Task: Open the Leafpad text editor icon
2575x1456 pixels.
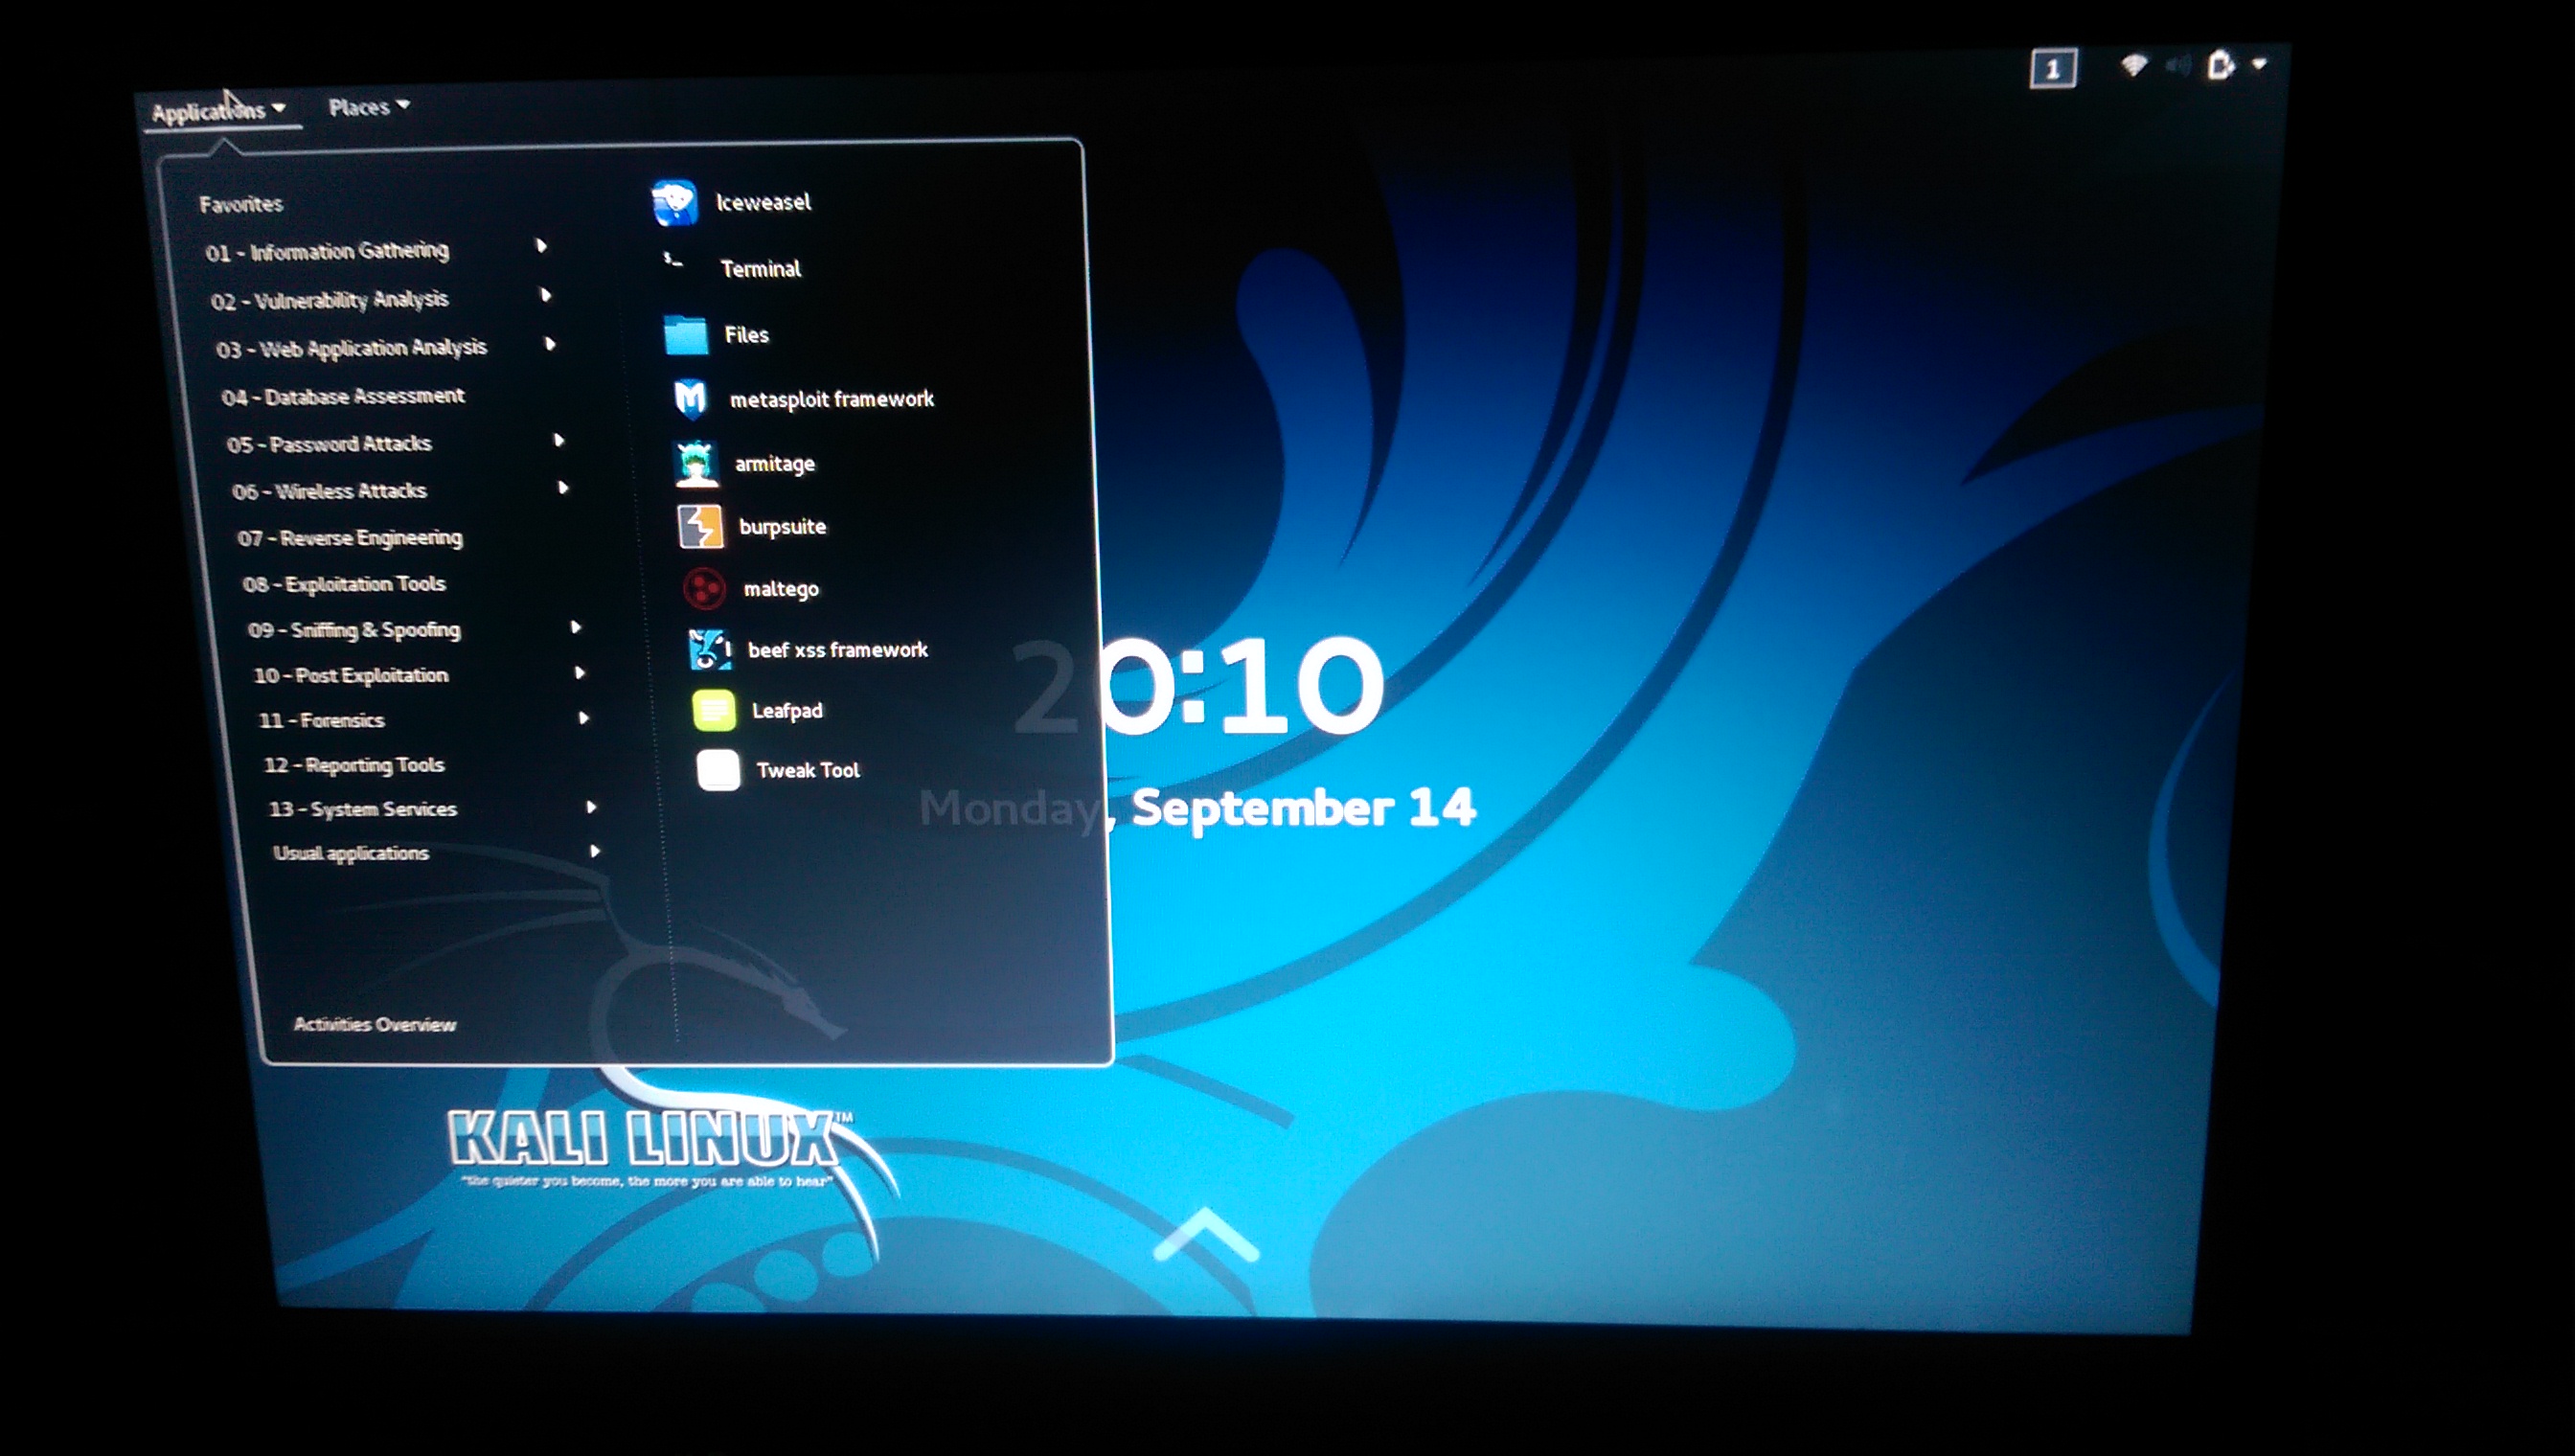Action: (x=714, y=711)
